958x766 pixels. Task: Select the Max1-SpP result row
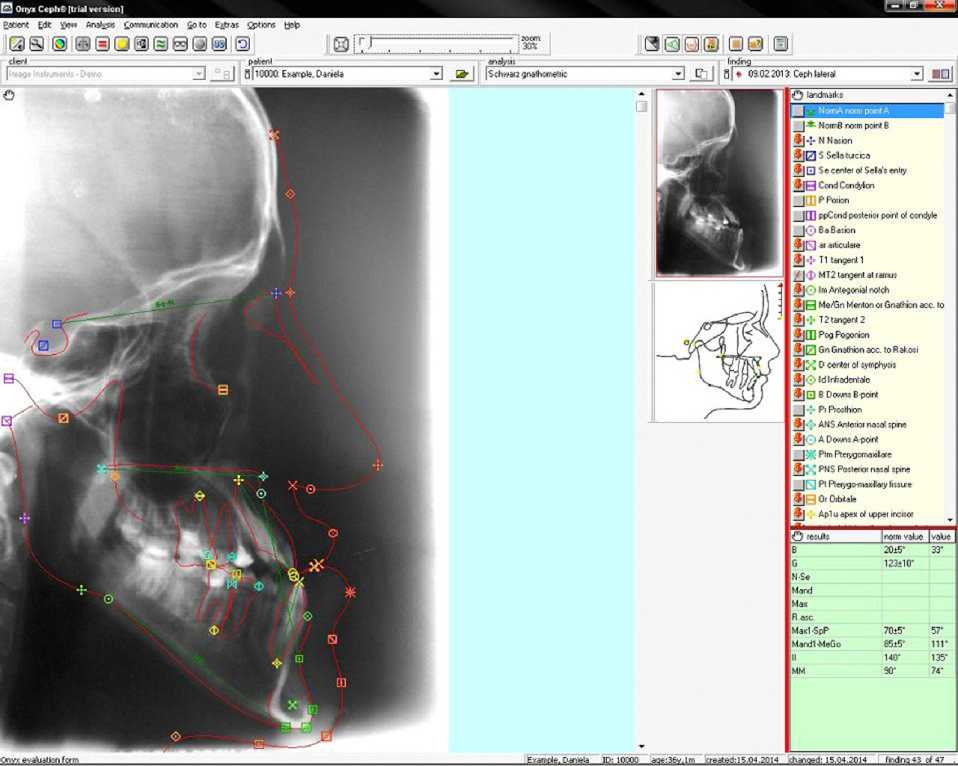click(x=872, y=630)
